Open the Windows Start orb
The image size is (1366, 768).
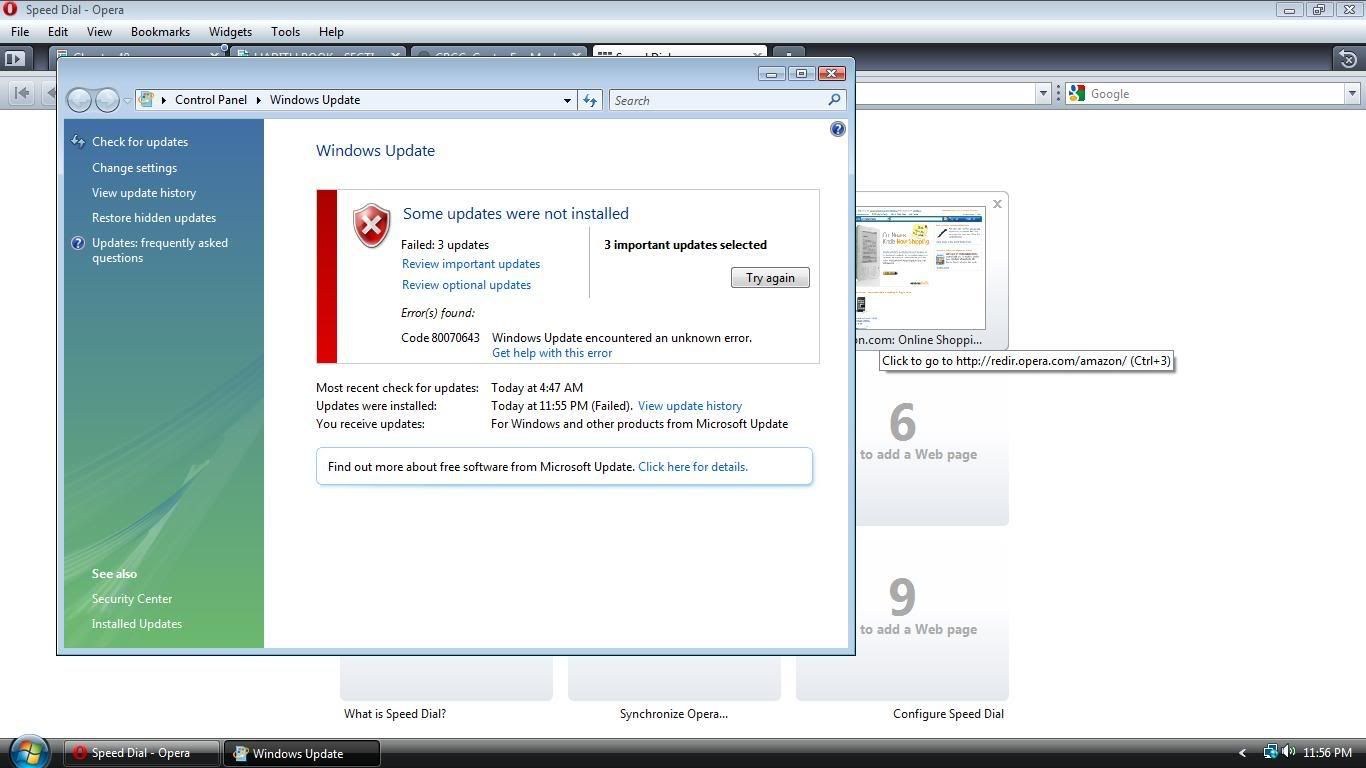pos(29,751)
